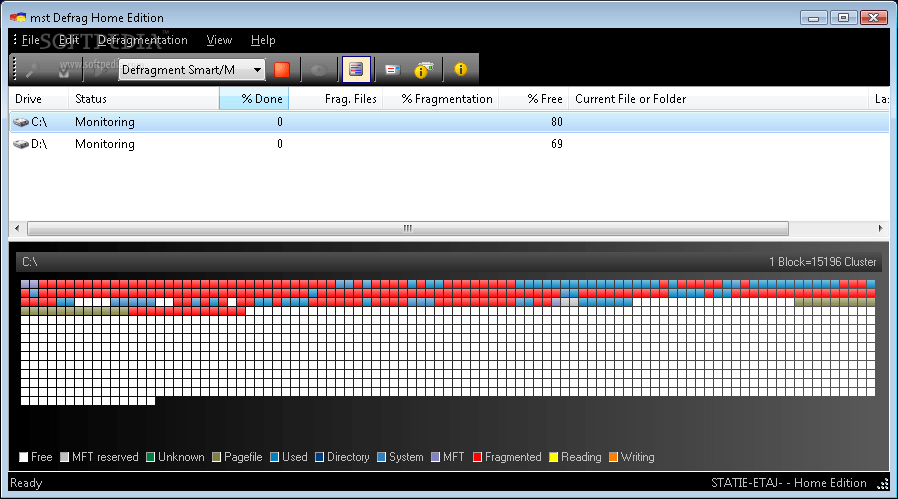
Task: Select the C:\ drive row
Action: pos(449,121)
